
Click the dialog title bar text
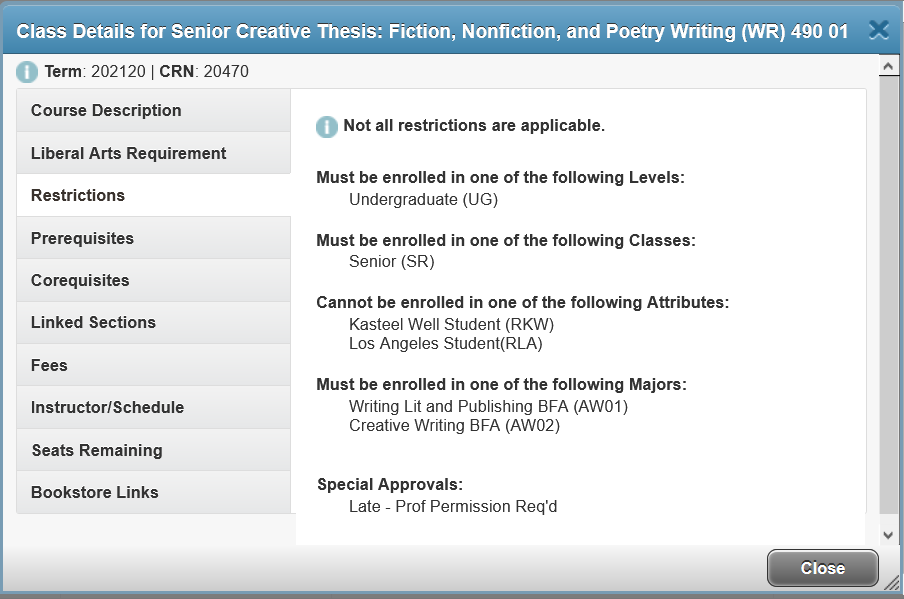[432, 31]
